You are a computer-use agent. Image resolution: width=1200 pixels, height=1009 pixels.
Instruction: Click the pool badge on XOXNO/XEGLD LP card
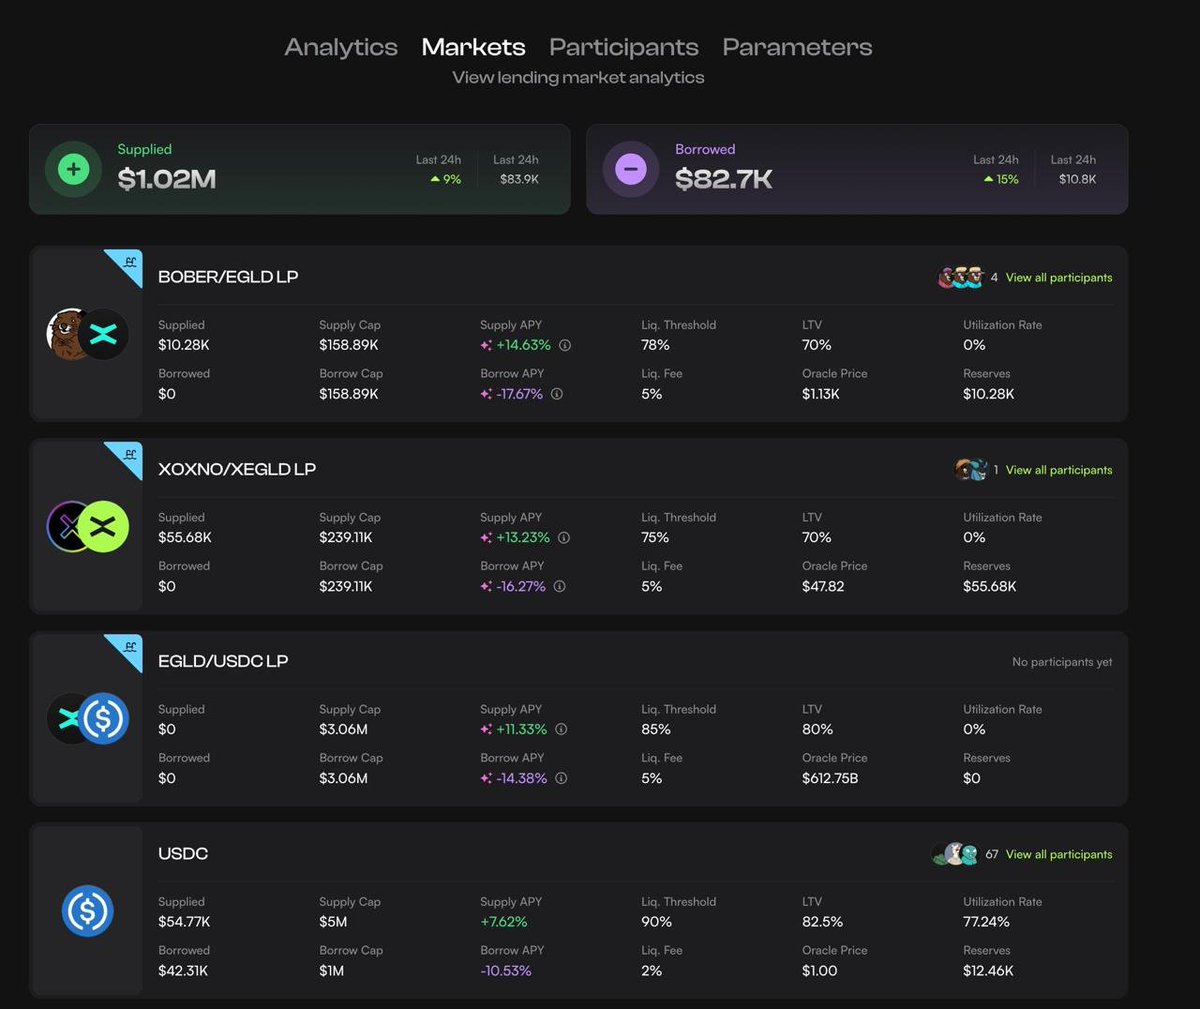pyautogui.click(x=128, y=456)
